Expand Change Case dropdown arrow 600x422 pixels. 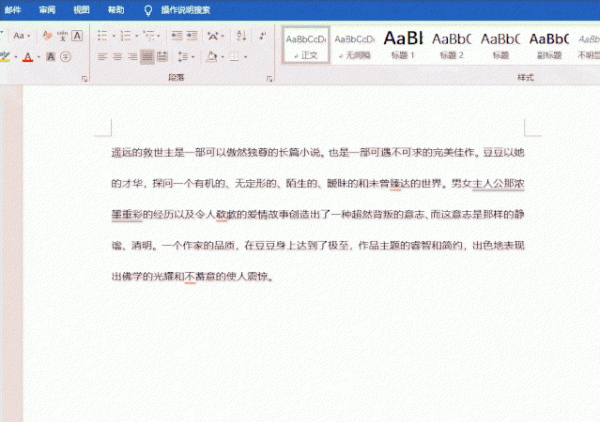pos(29,36)
